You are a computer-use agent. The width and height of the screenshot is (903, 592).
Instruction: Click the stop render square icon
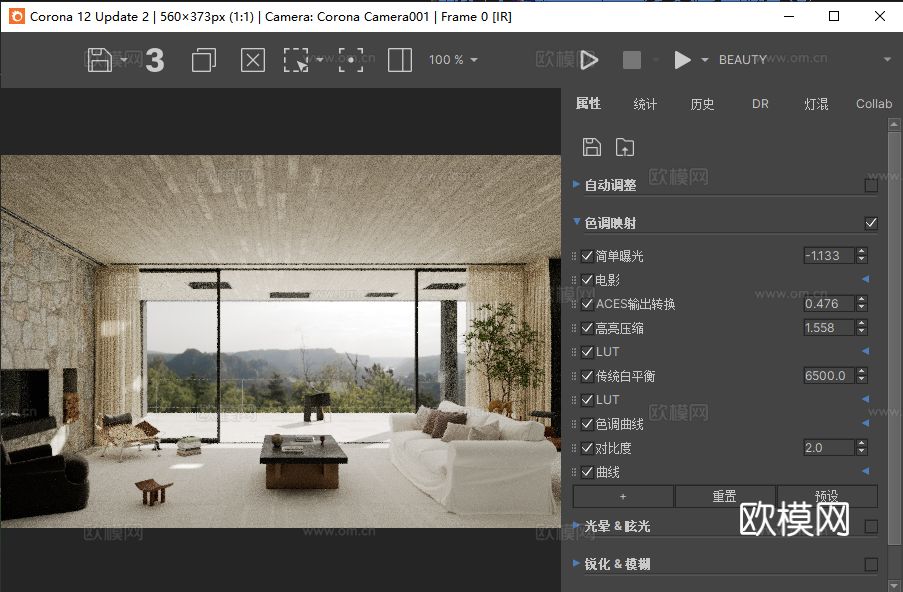(x=633, y=59)
